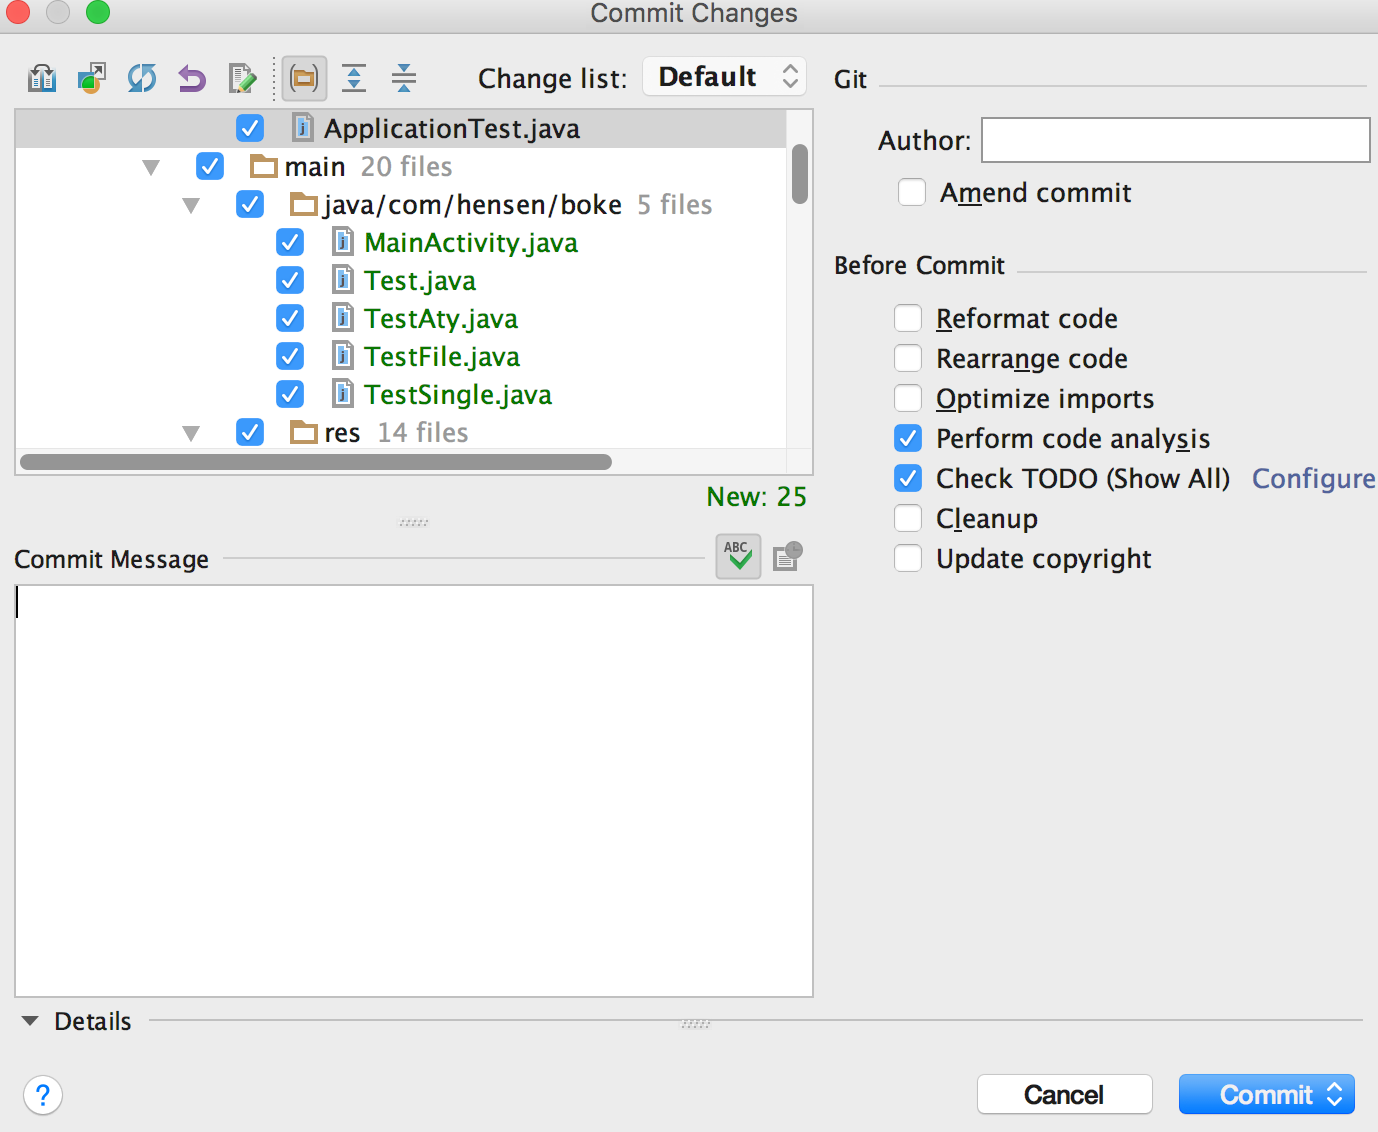The image size is (1378, 1132).
Task: Click the TestFile.java file icon
Action: click(342, 356)
